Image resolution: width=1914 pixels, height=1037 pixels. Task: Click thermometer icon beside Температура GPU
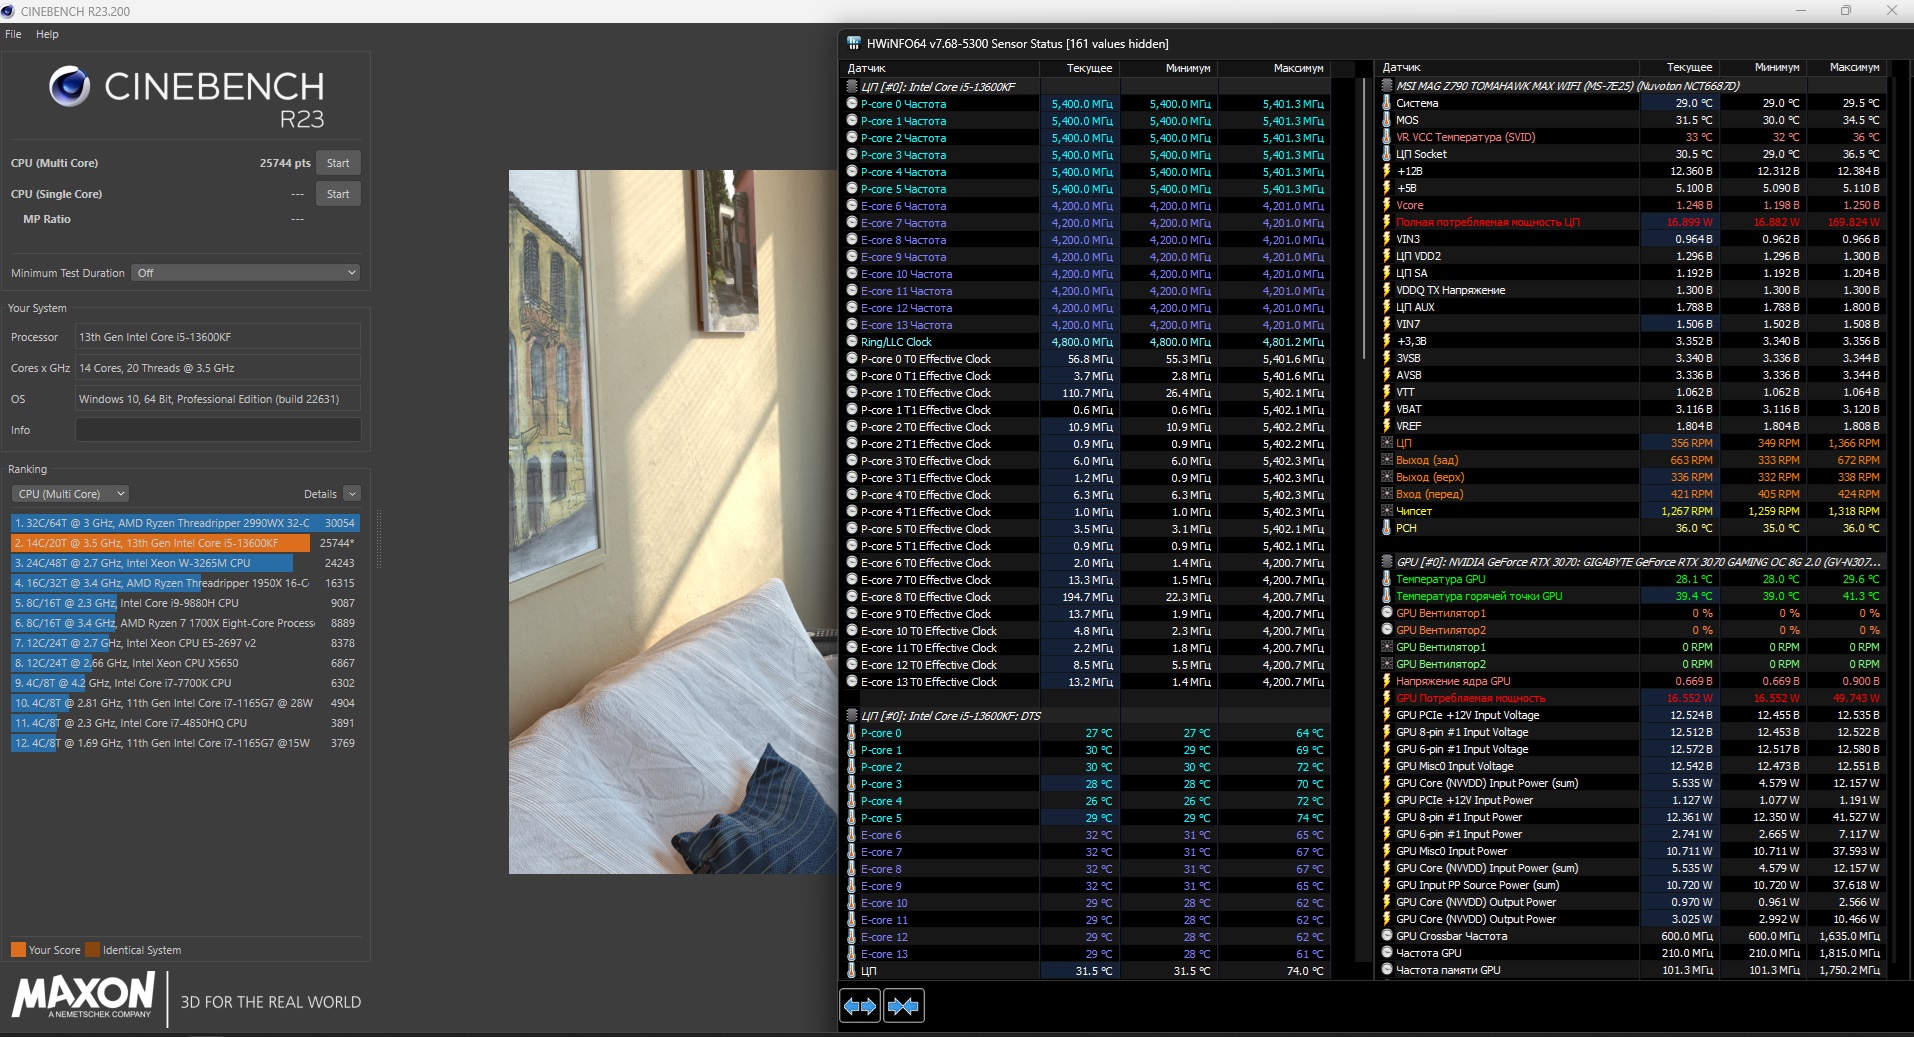tap(1387, 579)
